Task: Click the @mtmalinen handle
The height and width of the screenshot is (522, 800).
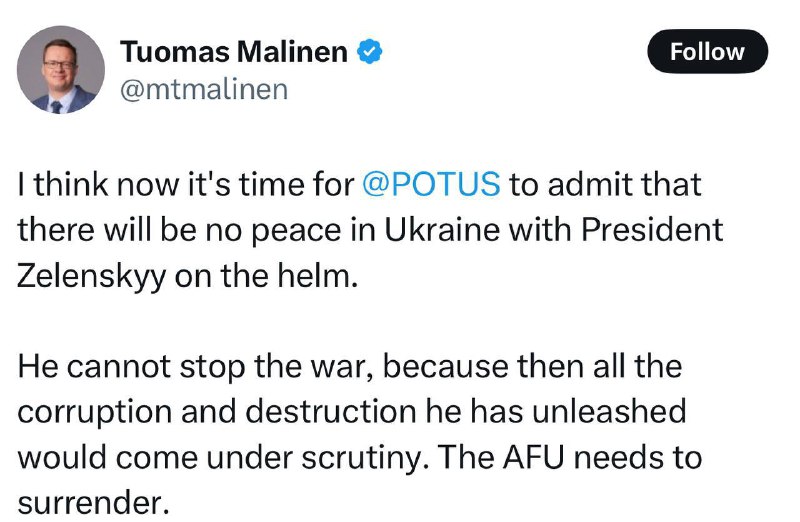Action: pos(204,89)
